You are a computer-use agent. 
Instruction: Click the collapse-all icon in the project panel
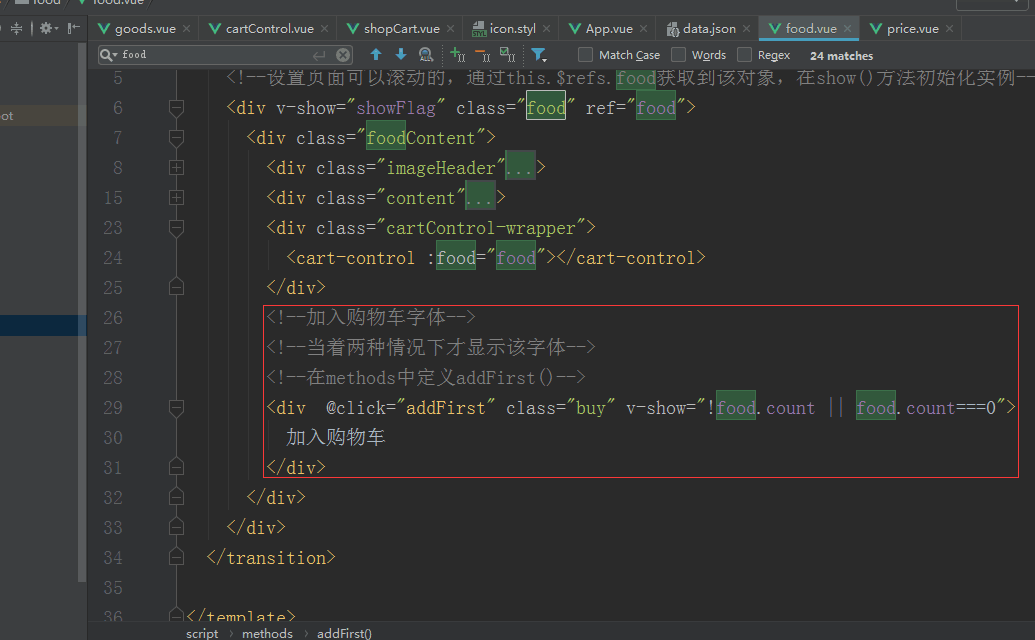pos(17,28)
